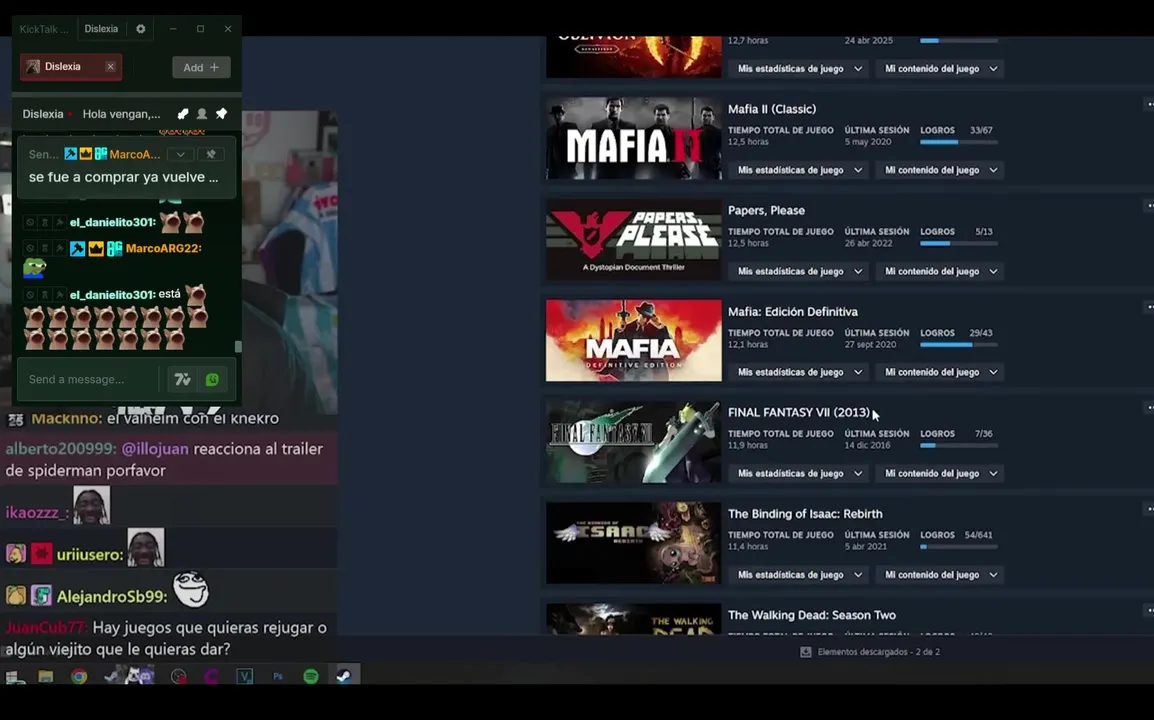Open Google Chrome from the taskbar
Screen dimensions: 1154x720
tap(79, 676)
